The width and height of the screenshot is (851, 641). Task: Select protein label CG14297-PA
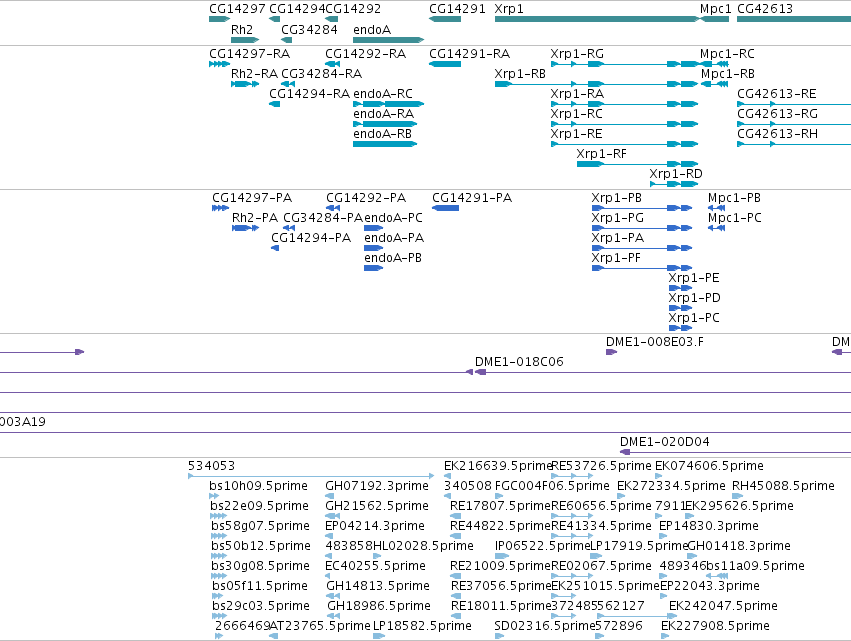tap(252, 198)
